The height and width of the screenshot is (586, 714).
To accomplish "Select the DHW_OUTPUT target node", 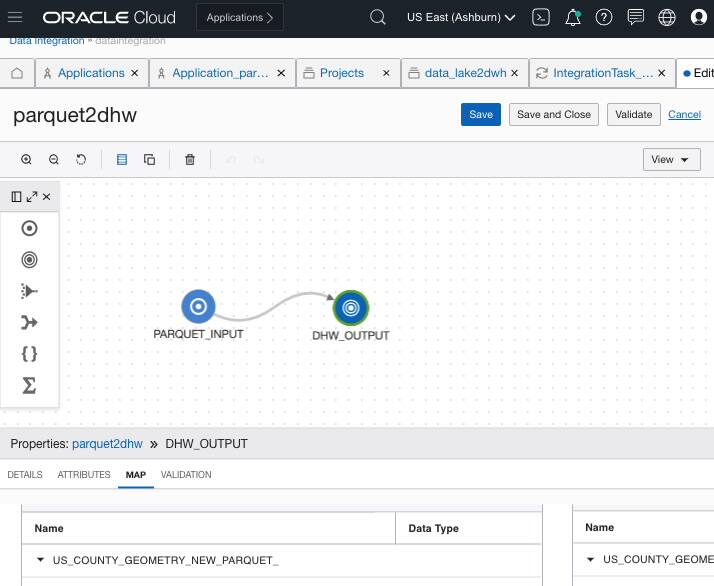I will click(x=351, y=308).
